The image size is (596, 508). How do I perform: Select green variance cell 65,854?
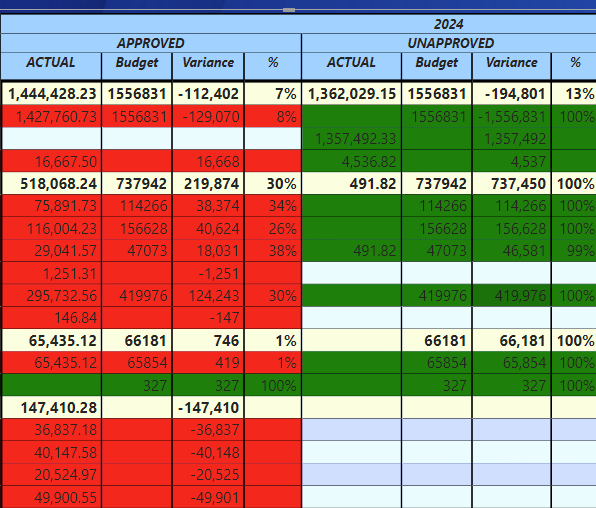coord(512,363)
